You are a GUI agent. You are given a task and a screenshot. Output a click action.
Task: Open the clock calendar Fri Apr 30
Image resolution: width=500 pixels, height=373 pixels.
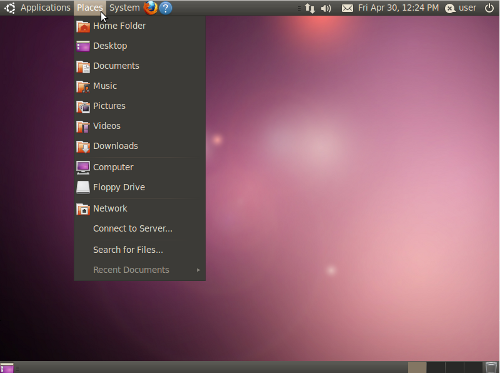[398, 8]
